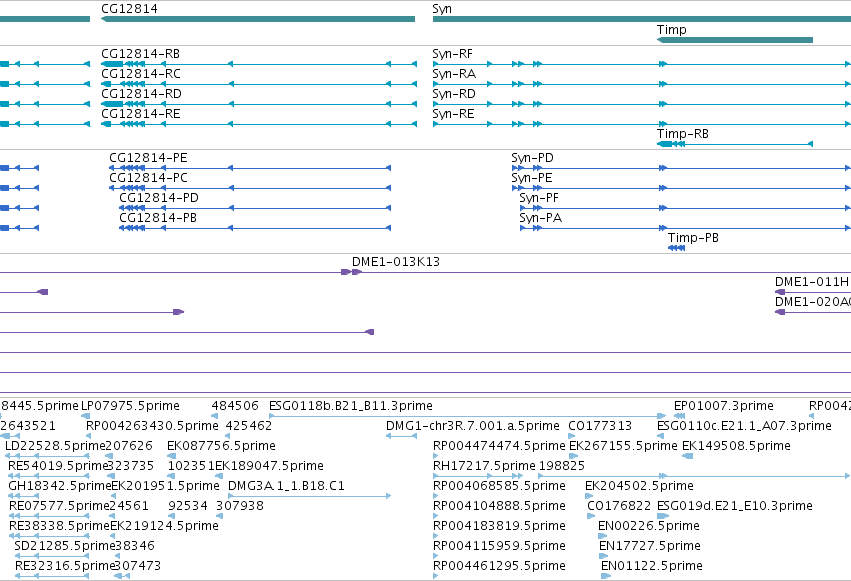Select the EN00226.5prime feature label
851x581 pixels.
tap(649, 526)
